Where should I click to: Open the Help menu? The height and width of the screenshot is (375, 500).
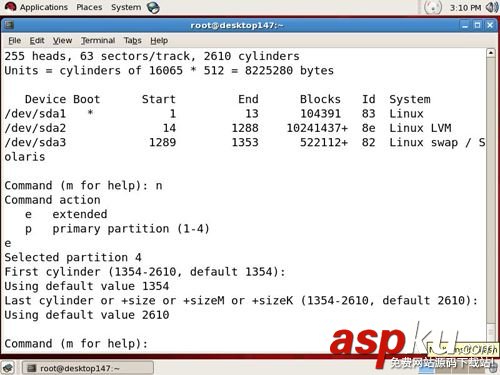[x=159, y=41]
